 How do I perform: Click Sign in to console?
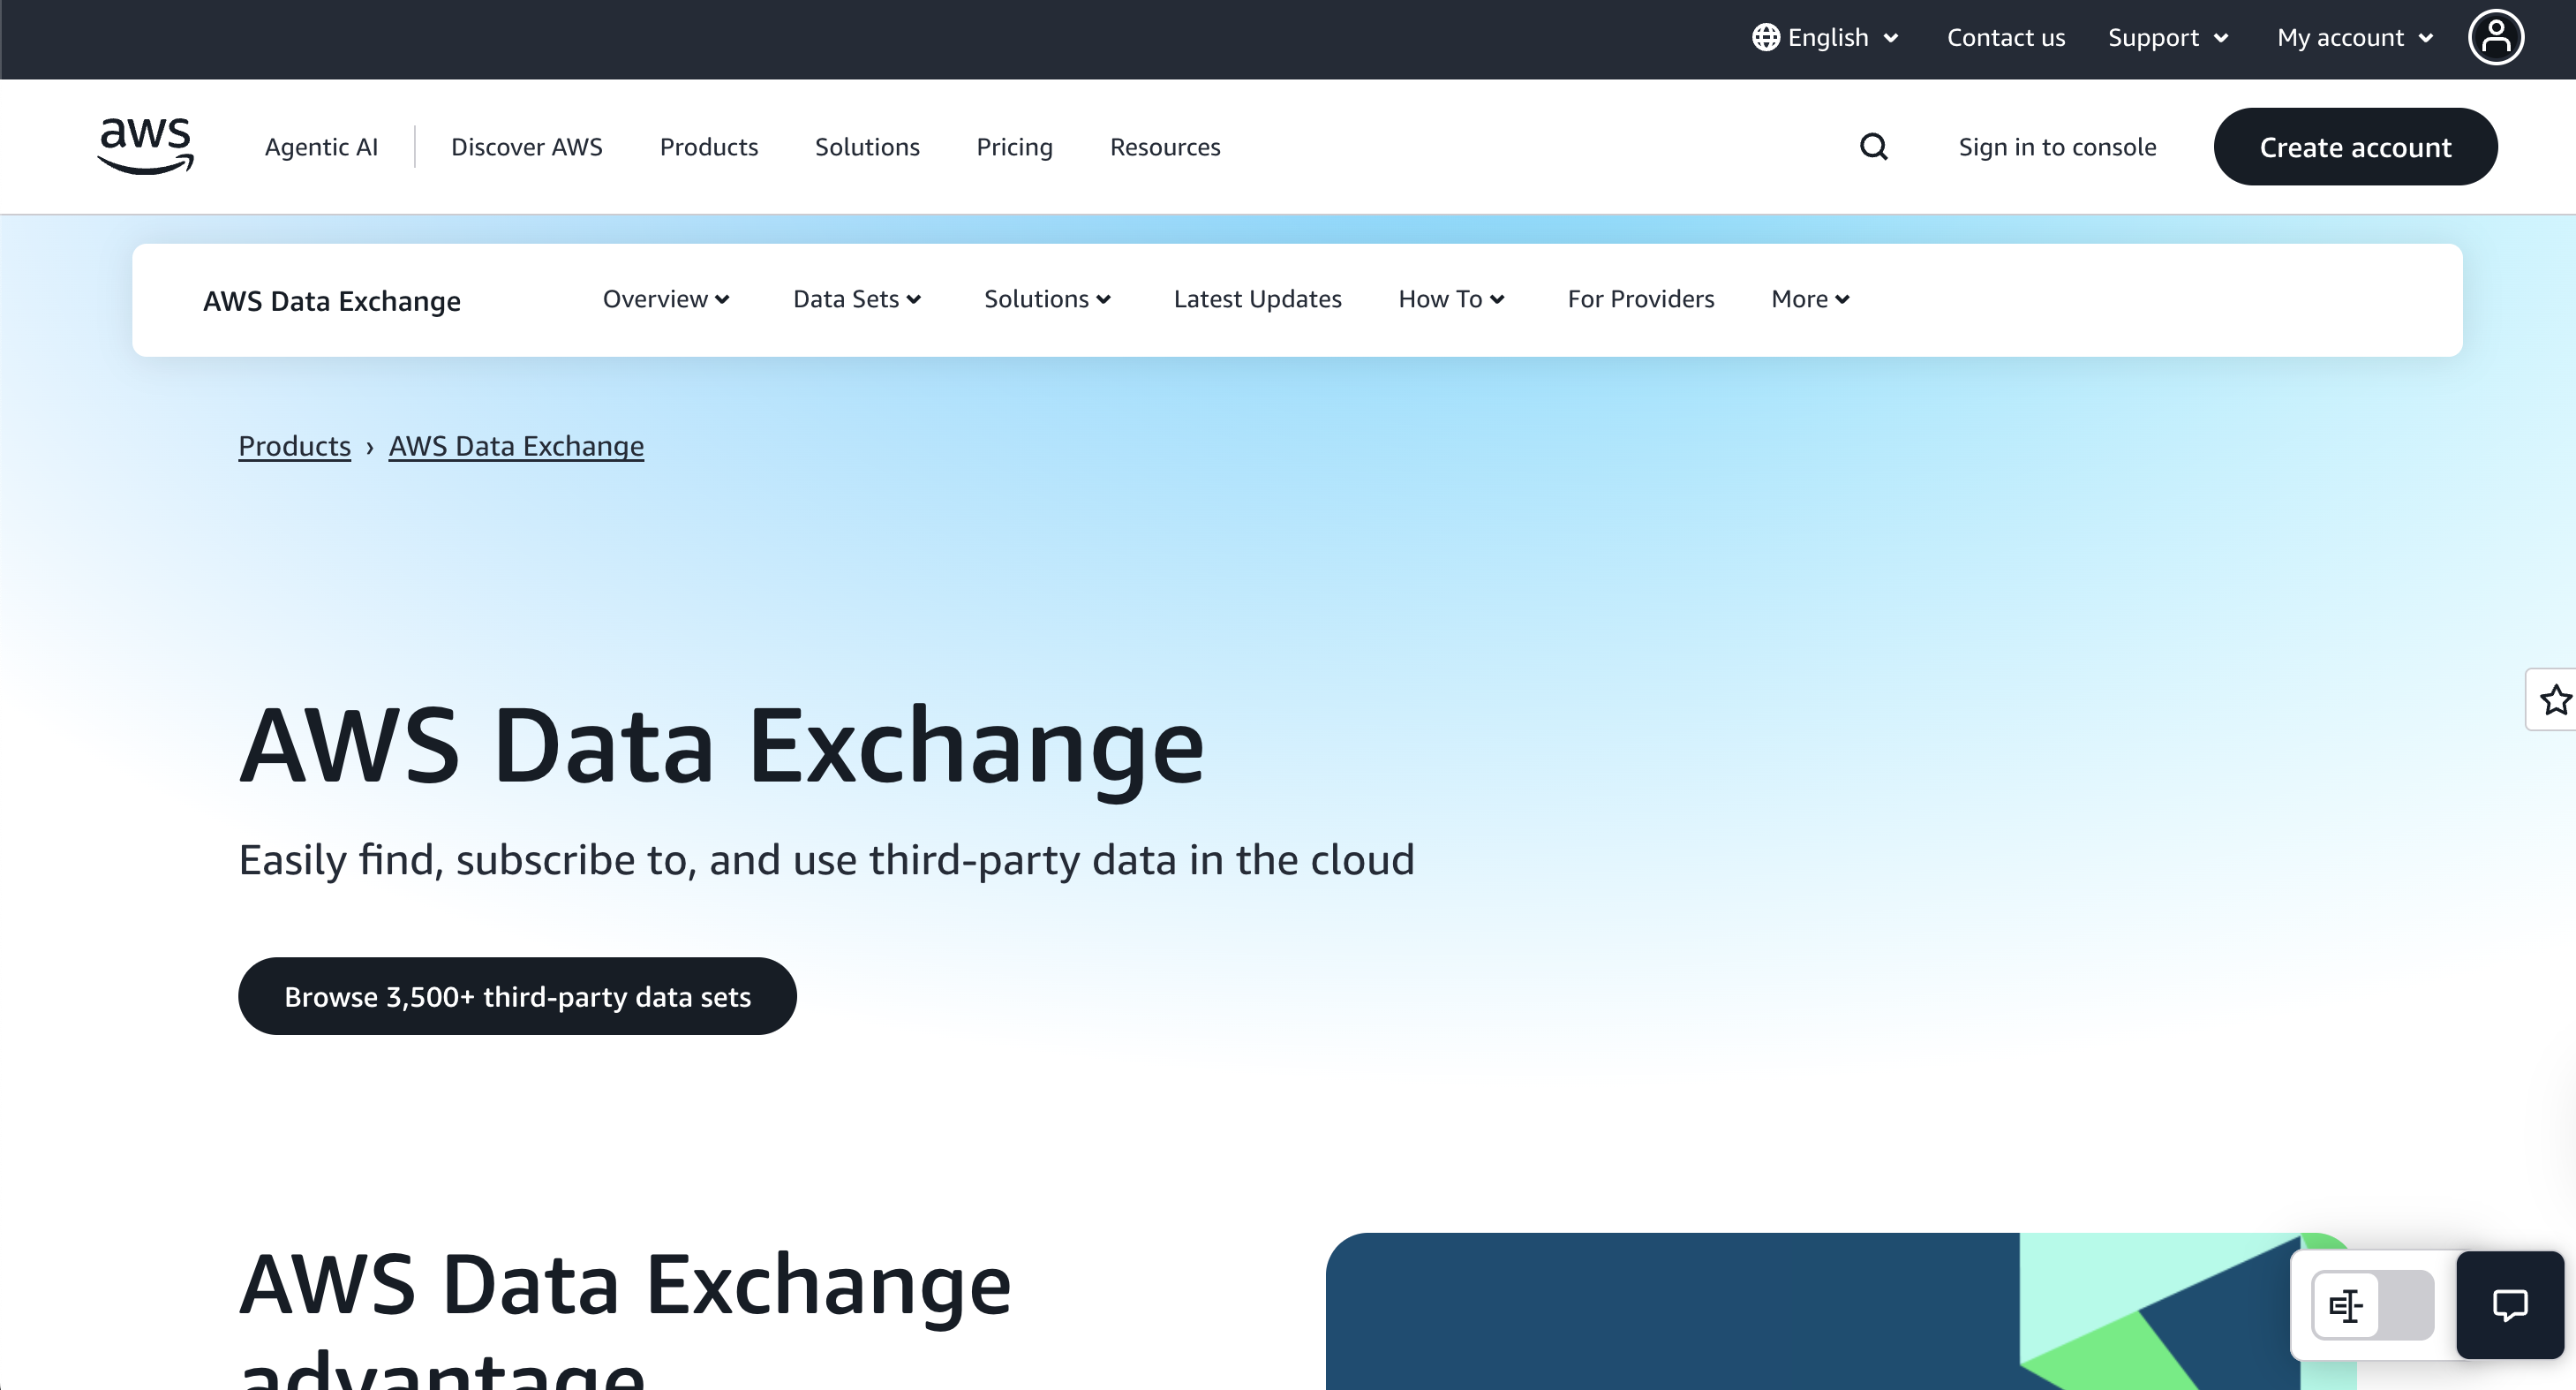(2057, 147)
